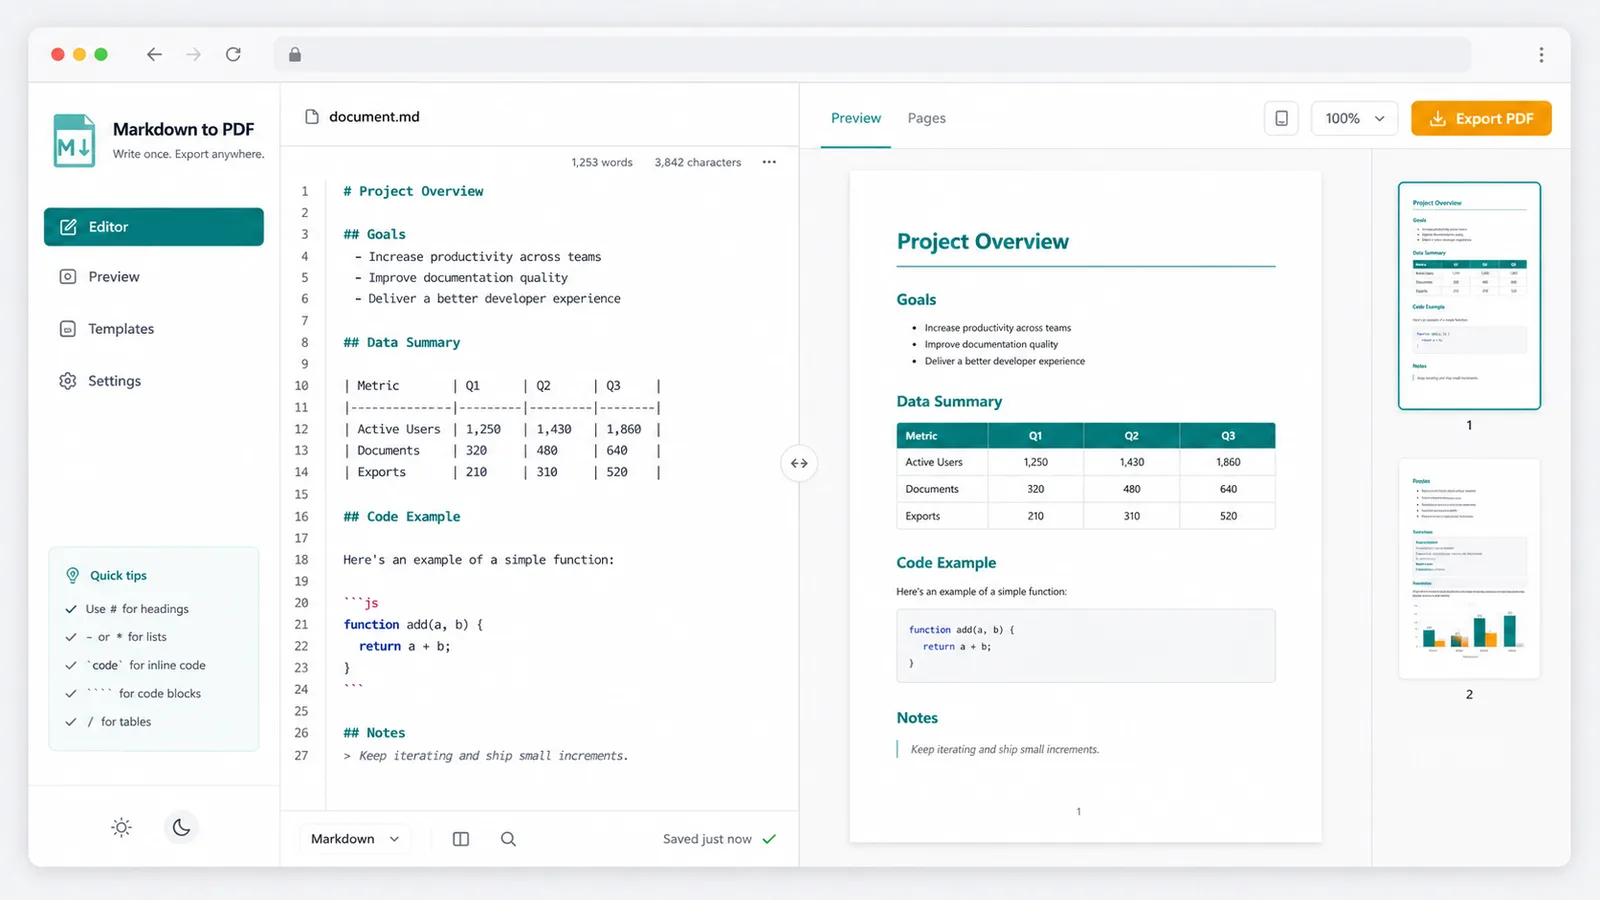
Task: Click the Notes blockquote in preview
Action: click(1004, 749)
